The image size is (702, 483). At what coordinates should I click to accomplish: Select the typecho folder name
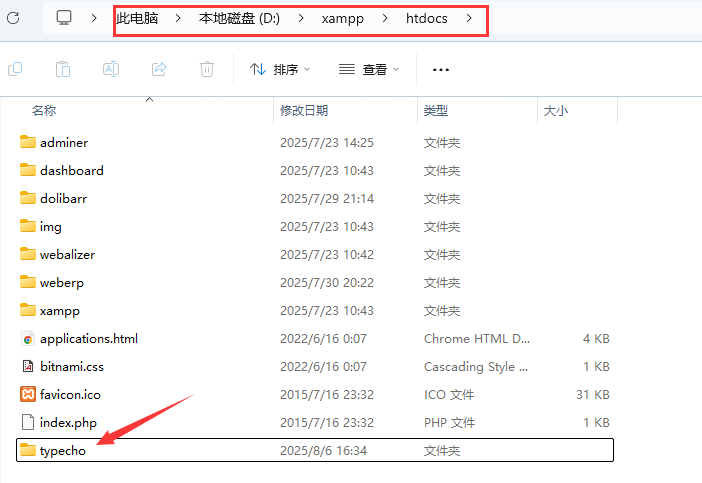point(63,451)
